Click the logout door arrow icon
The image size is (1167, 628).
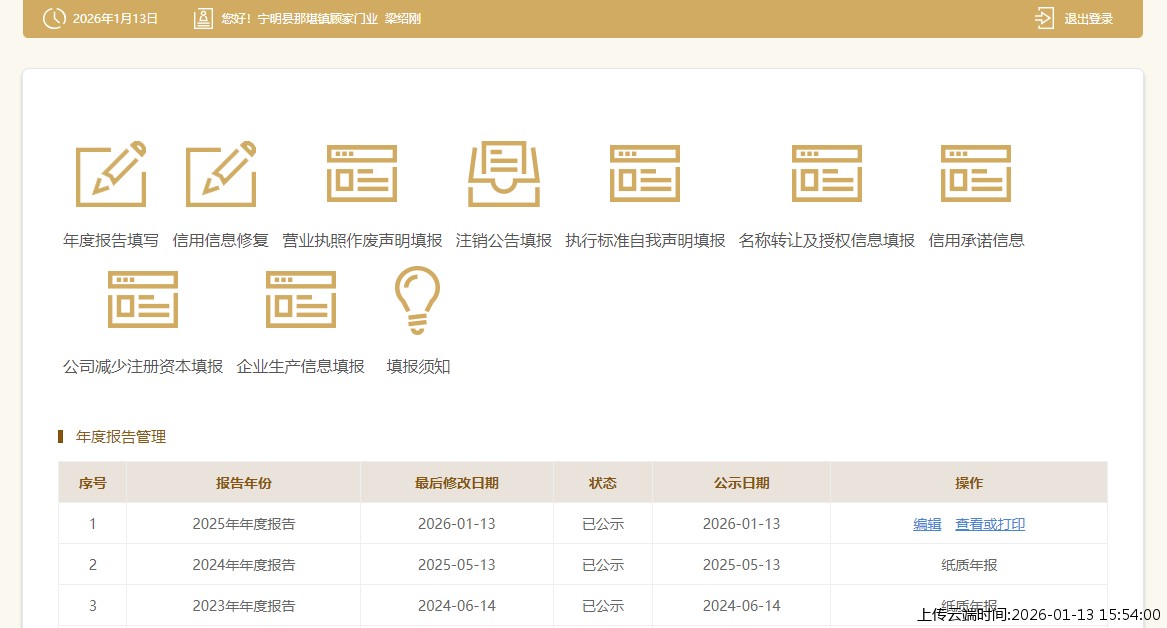point(1045,18)
